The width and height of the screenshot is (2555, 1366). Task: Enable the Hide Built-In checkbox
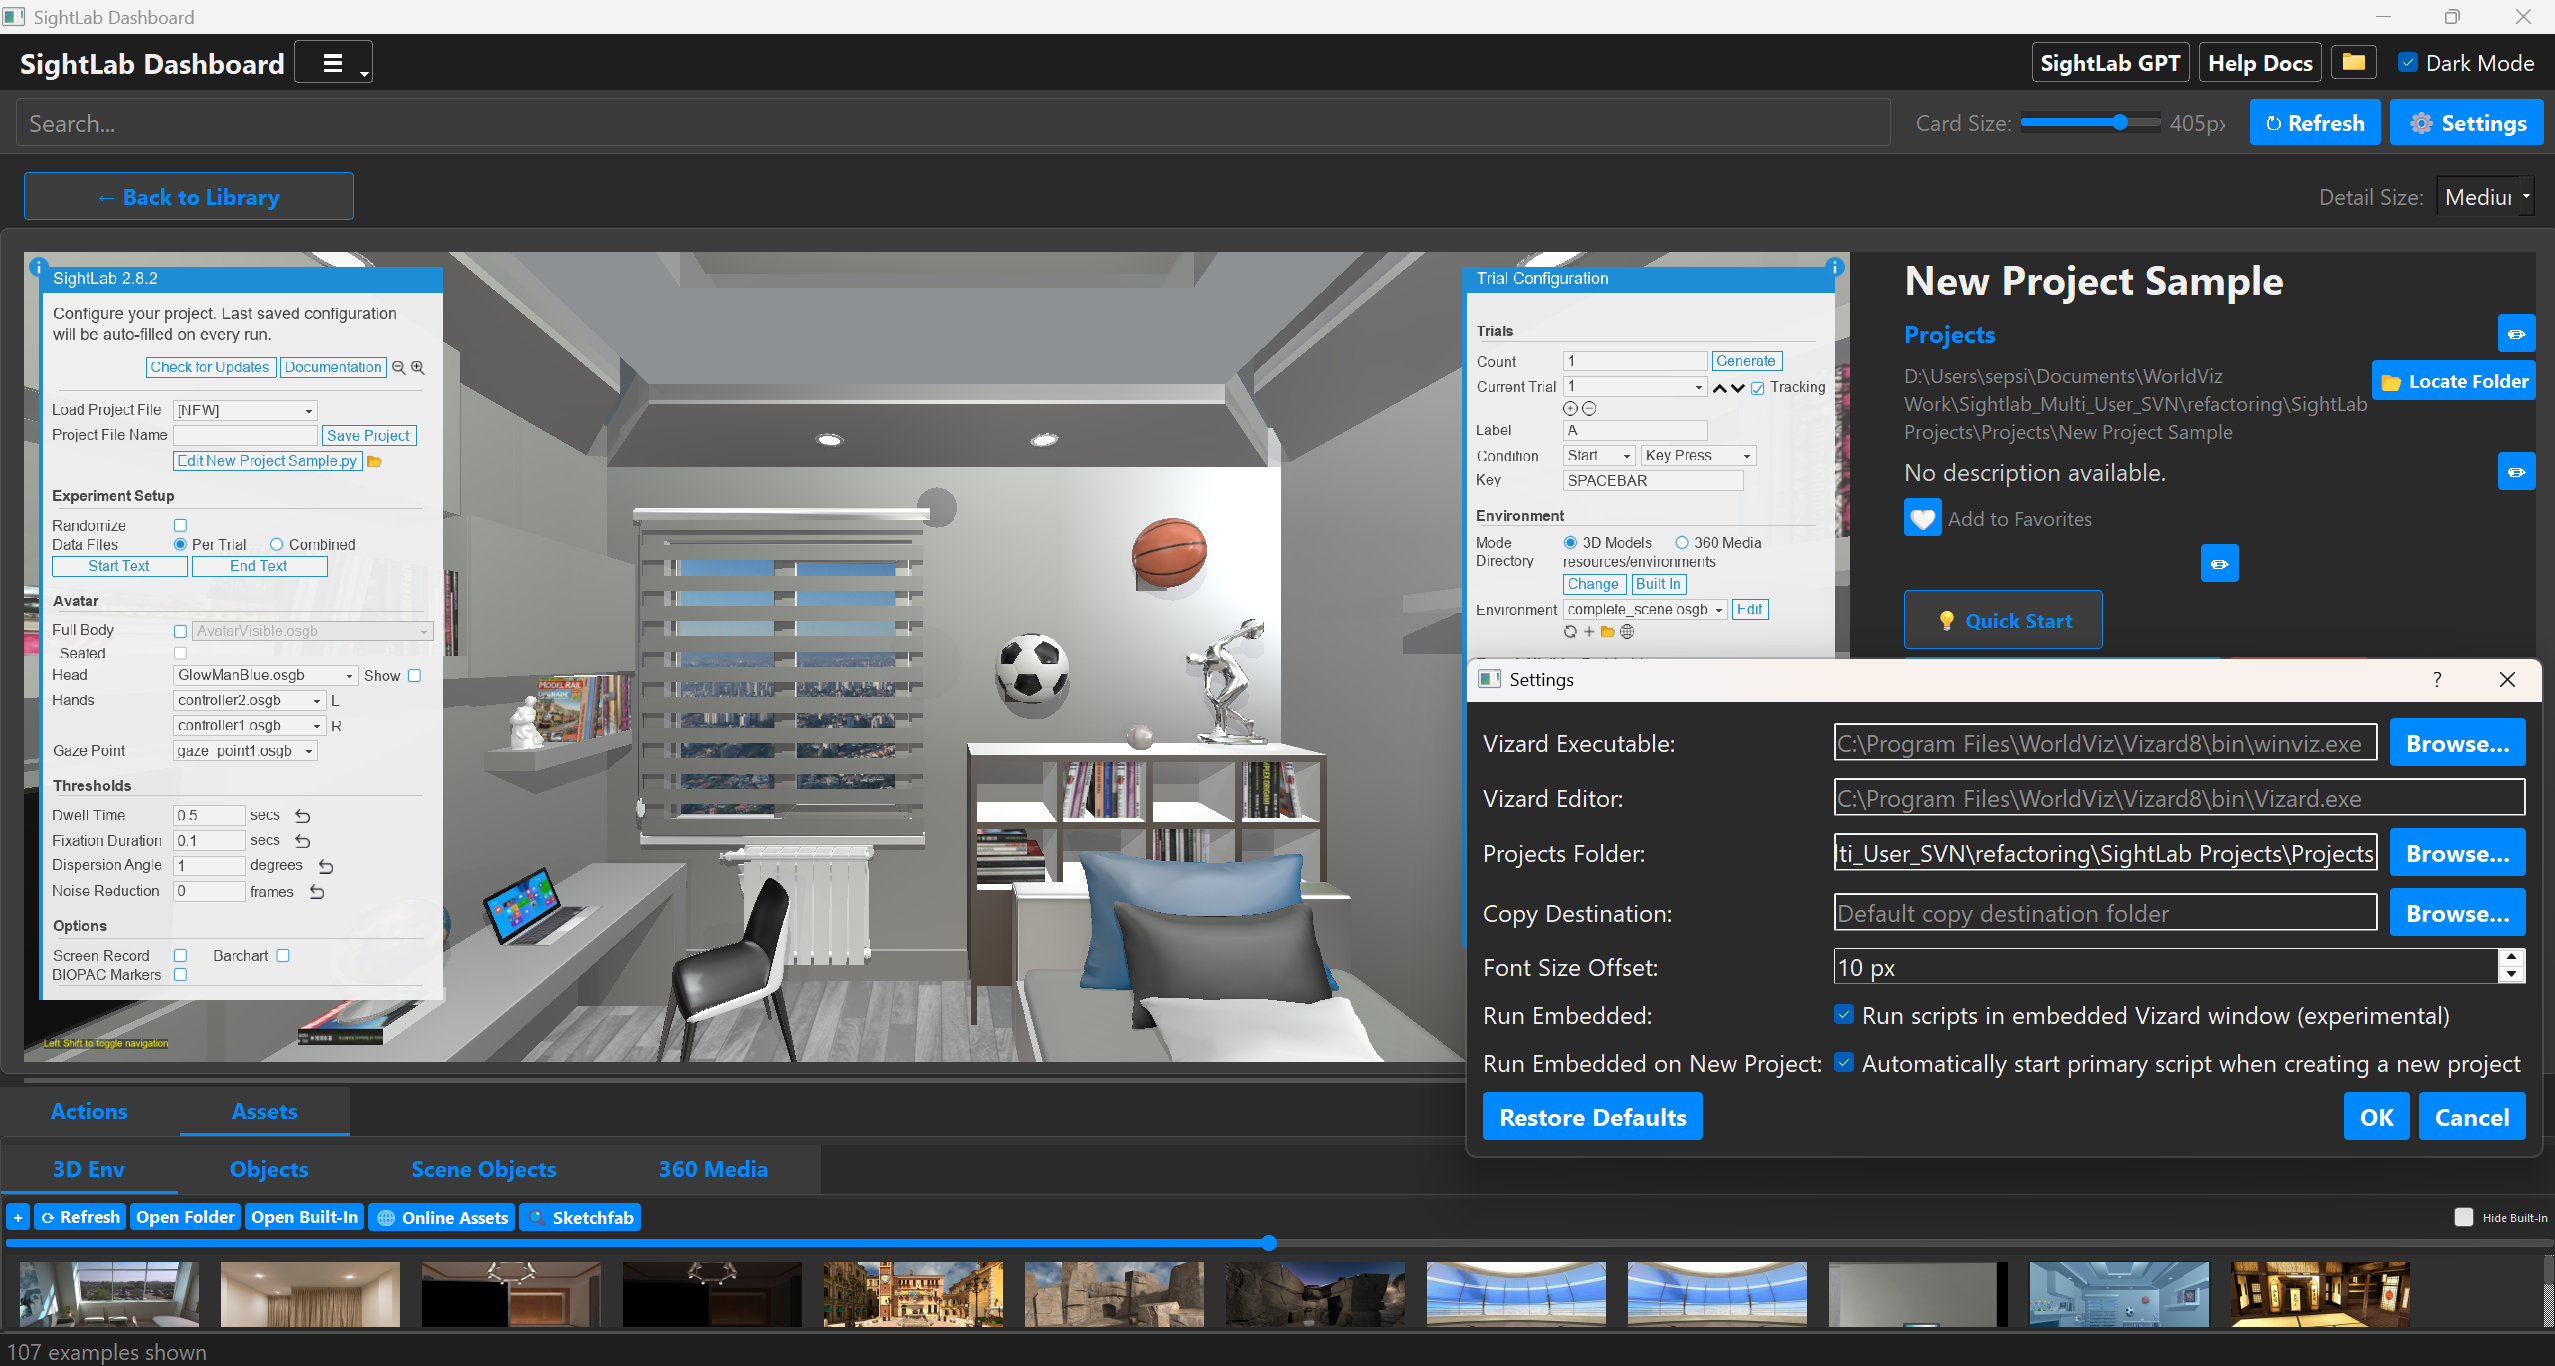[2463, 1217]
